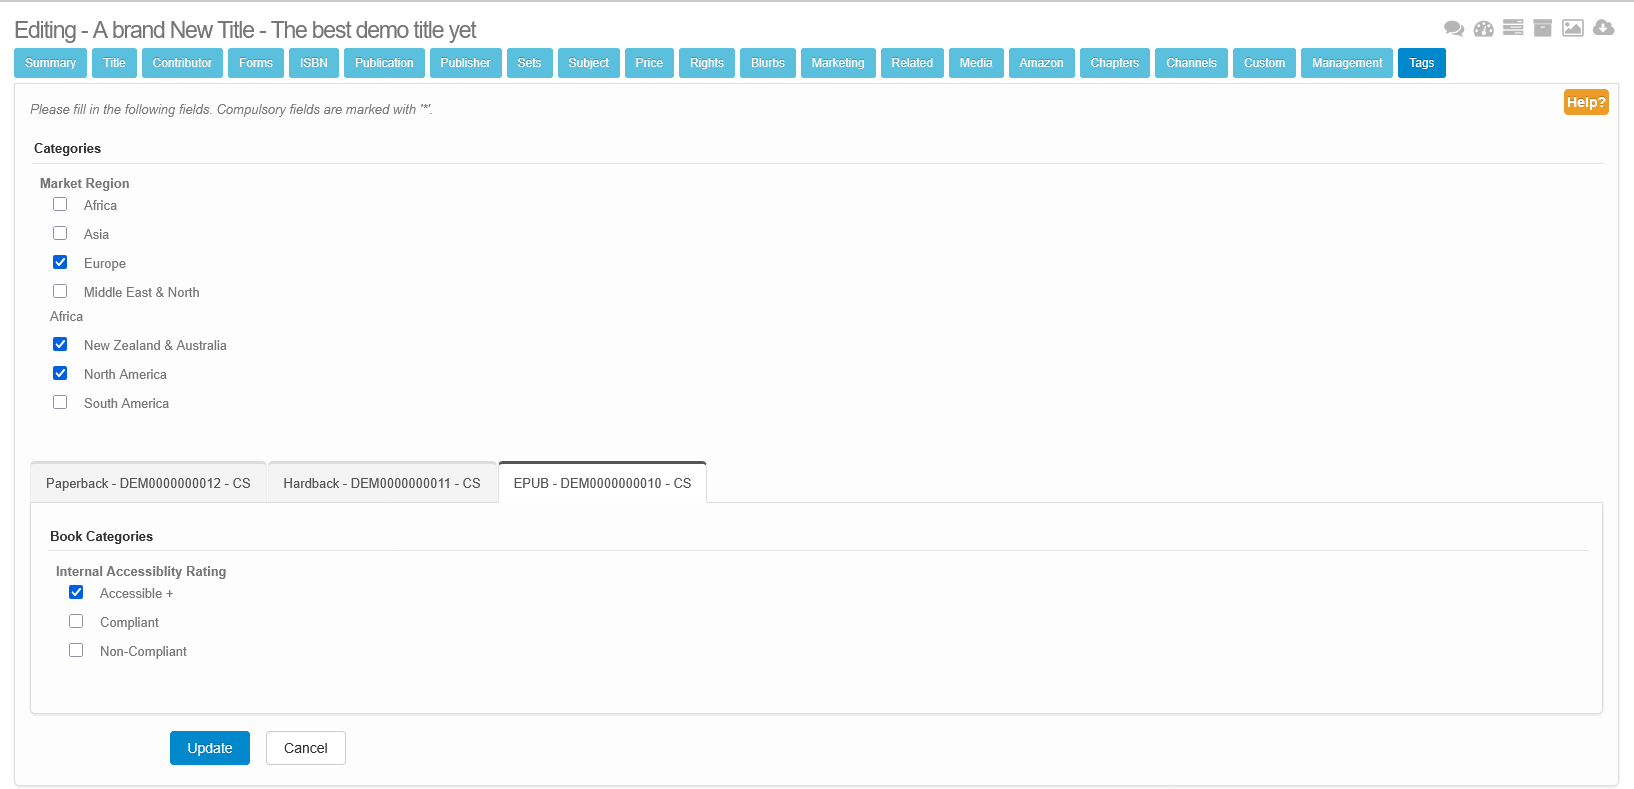Open the Media tab
1634x789 pixels.
[x=976, y=63]
